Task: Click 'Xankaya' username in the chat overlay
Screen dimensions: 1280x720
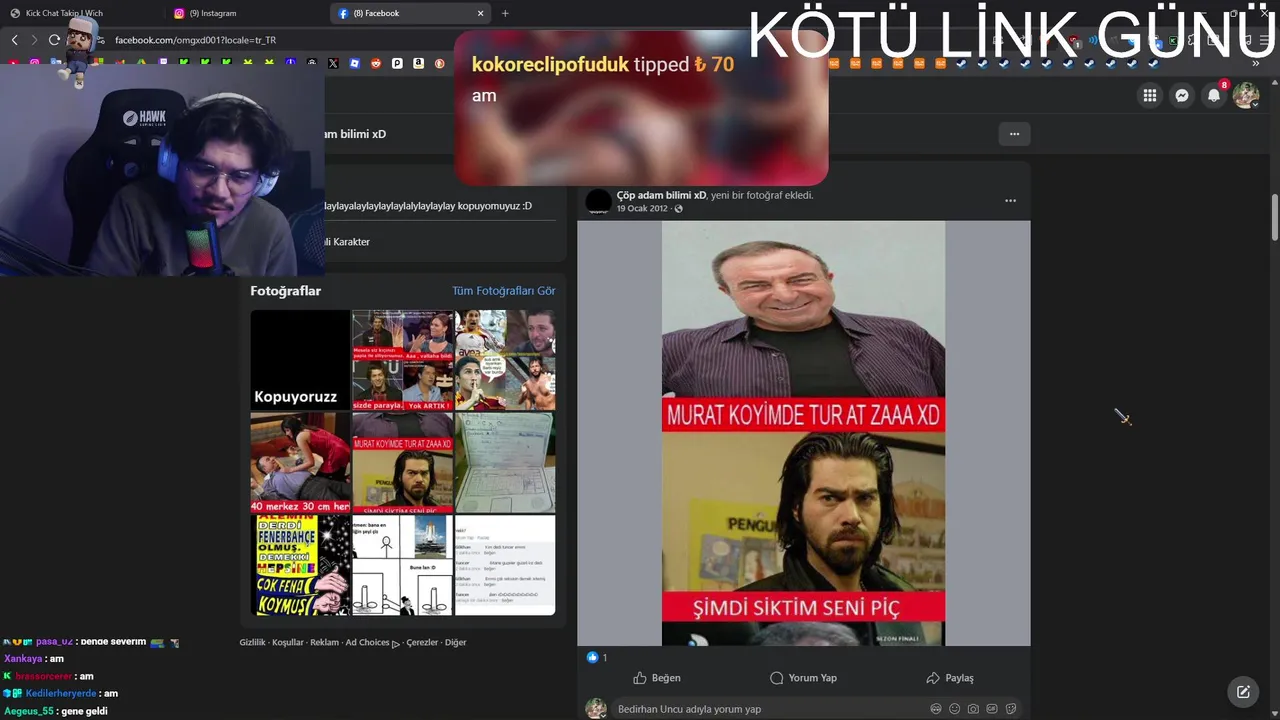Action: (23, 659)
